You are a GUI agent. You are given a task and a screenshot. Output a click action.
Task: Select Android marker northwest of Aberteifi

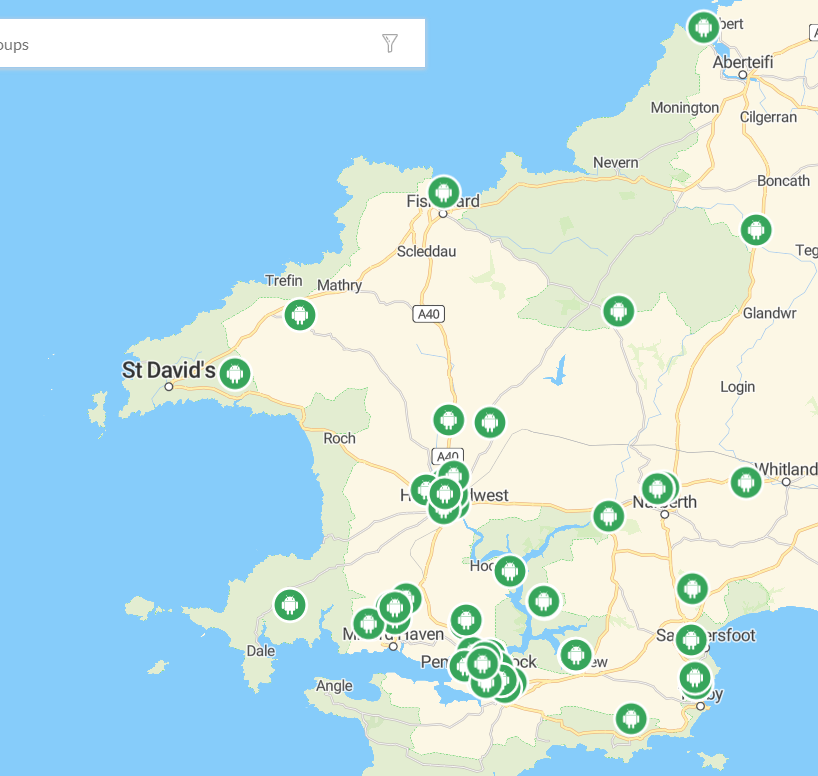click(x=703, y=27)
